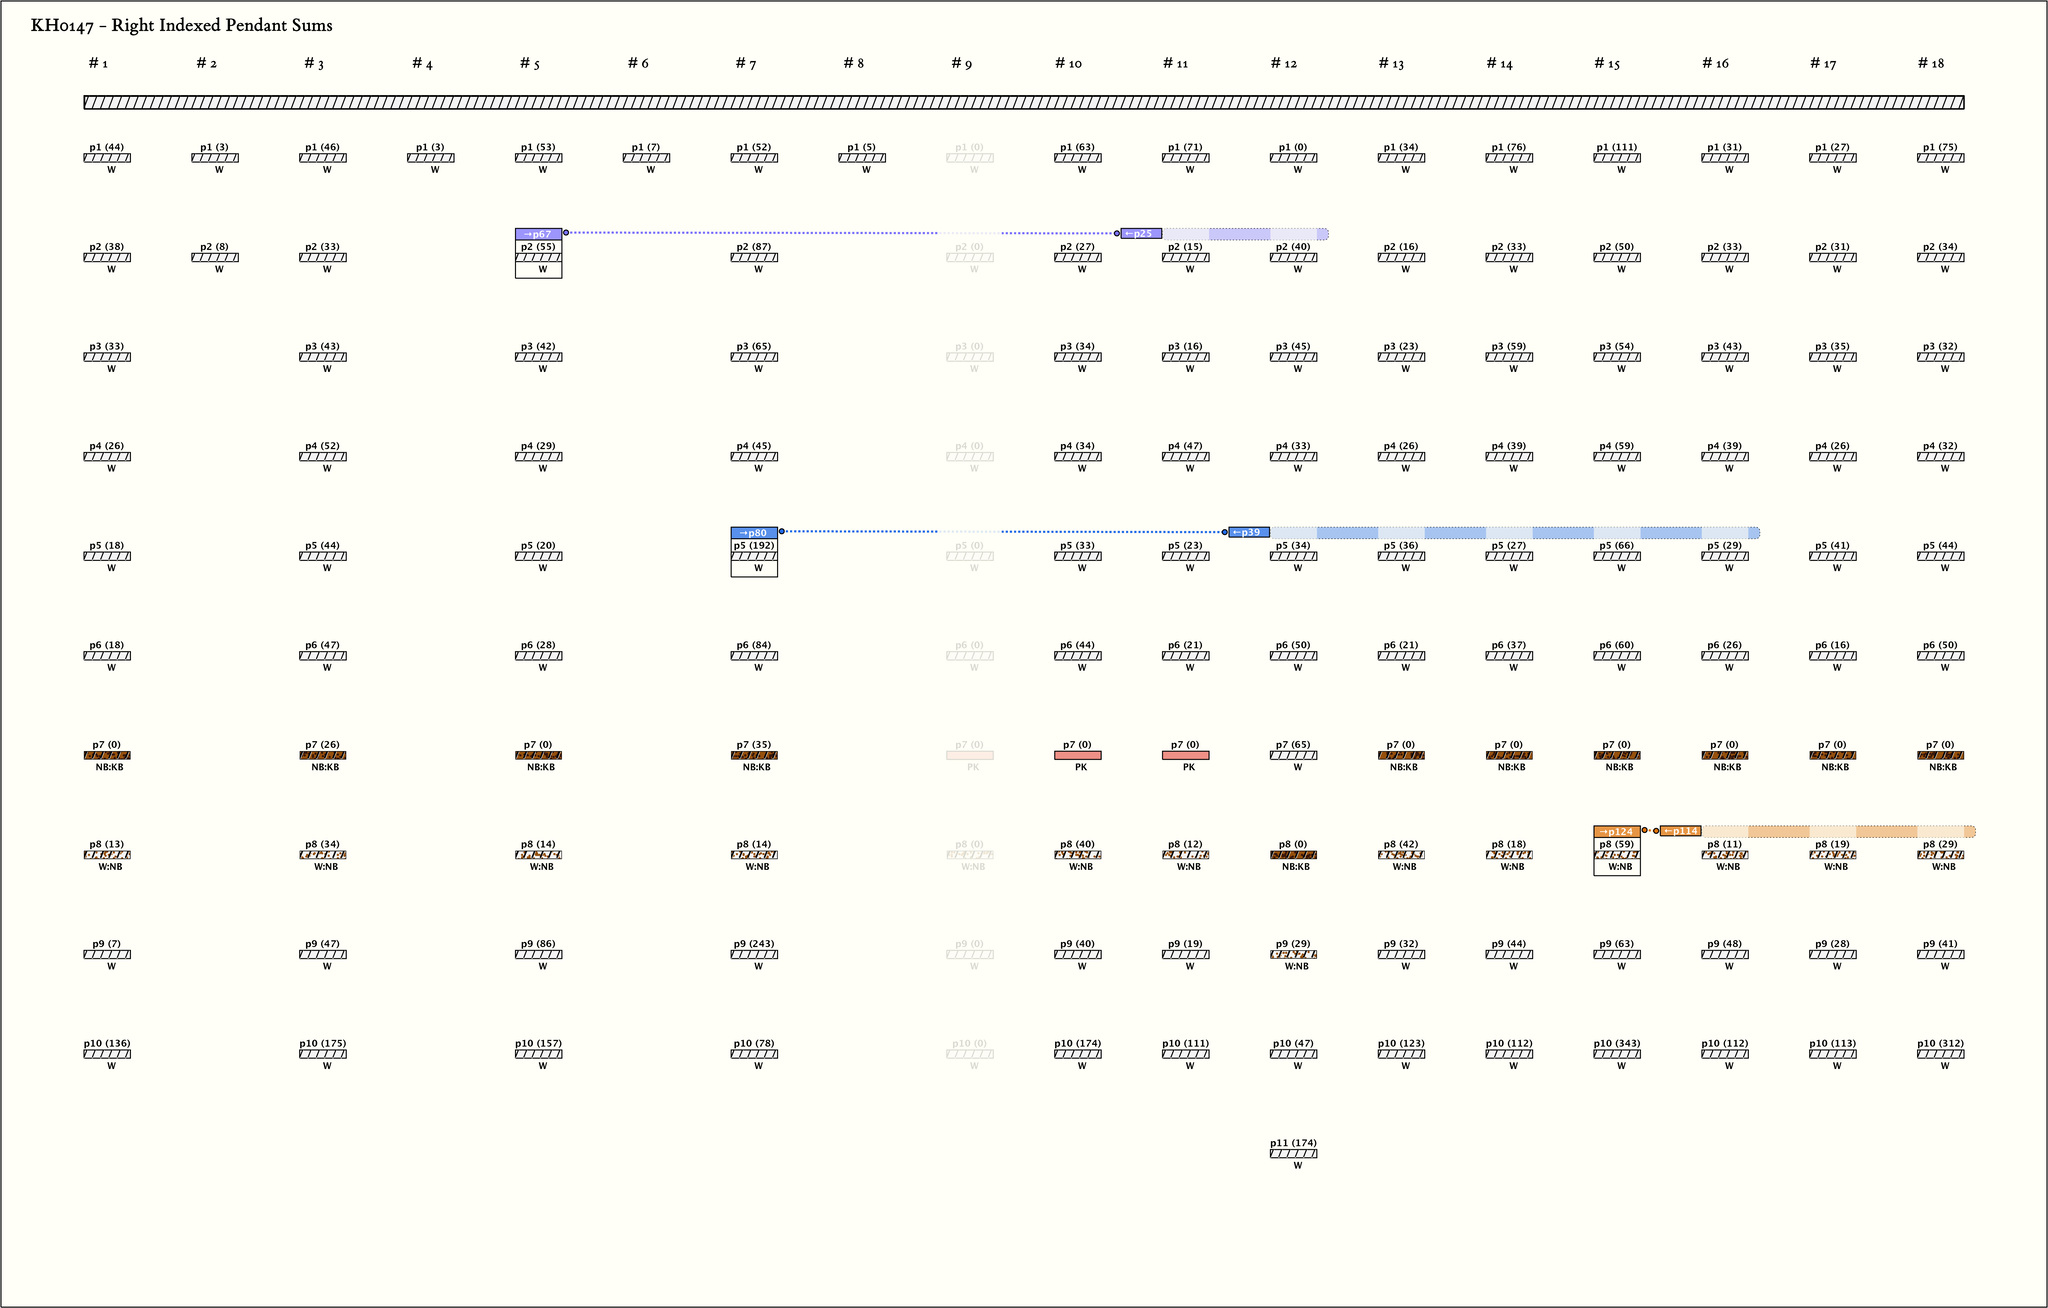The width and height of the screenshot is (2048, 1308).
Task: Click the p2 (8) pendant label
Action: (214, 247)
